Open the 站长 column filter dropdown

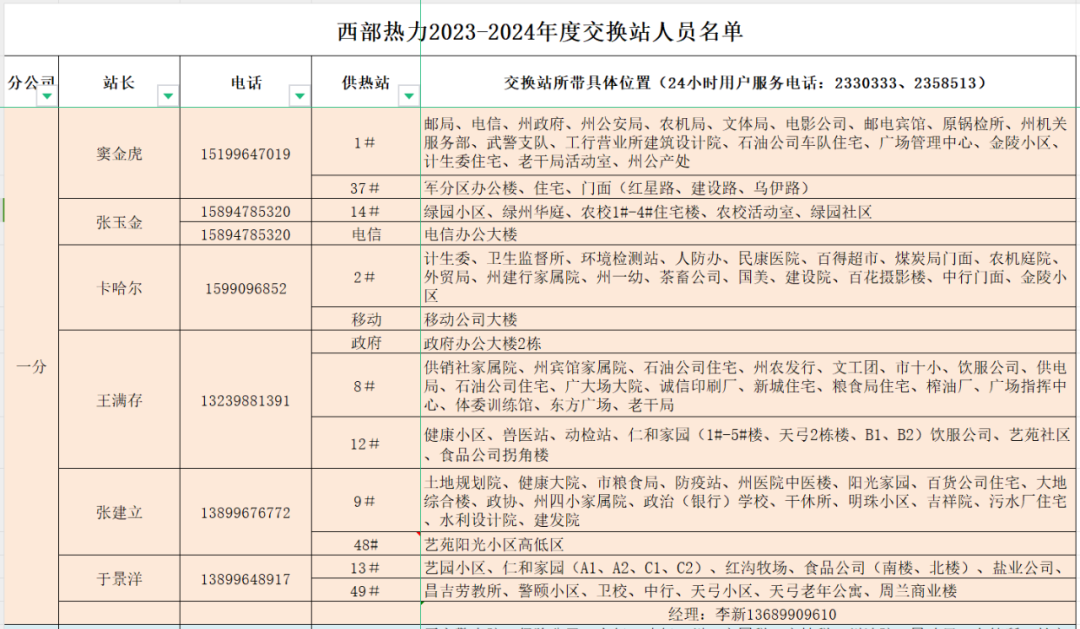click(x=168, y=96)
